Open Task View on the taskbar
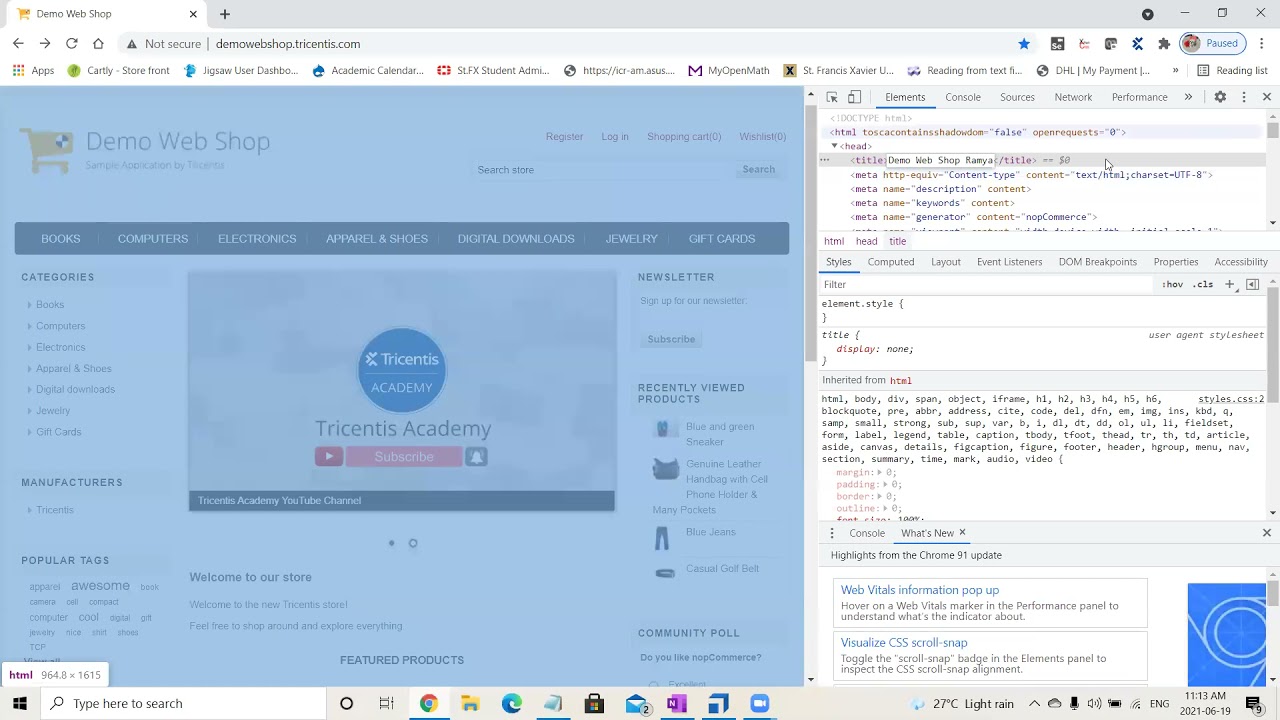Viewport: 1280px width, 720px height. tap(387, 704)
